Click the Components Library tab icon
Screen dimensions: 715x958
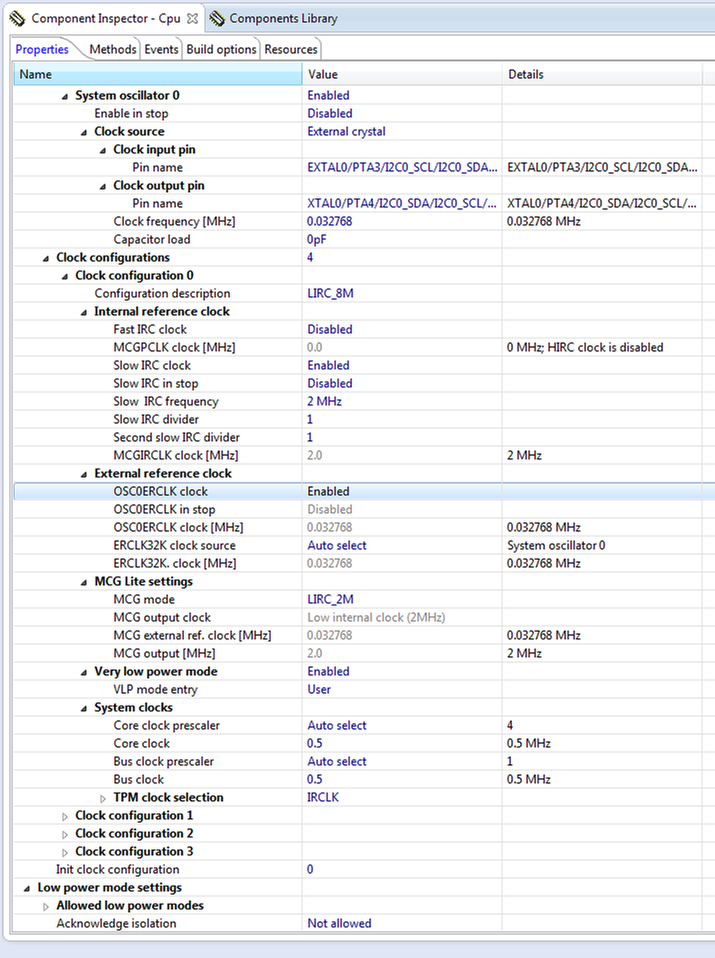tap(217, 18)
